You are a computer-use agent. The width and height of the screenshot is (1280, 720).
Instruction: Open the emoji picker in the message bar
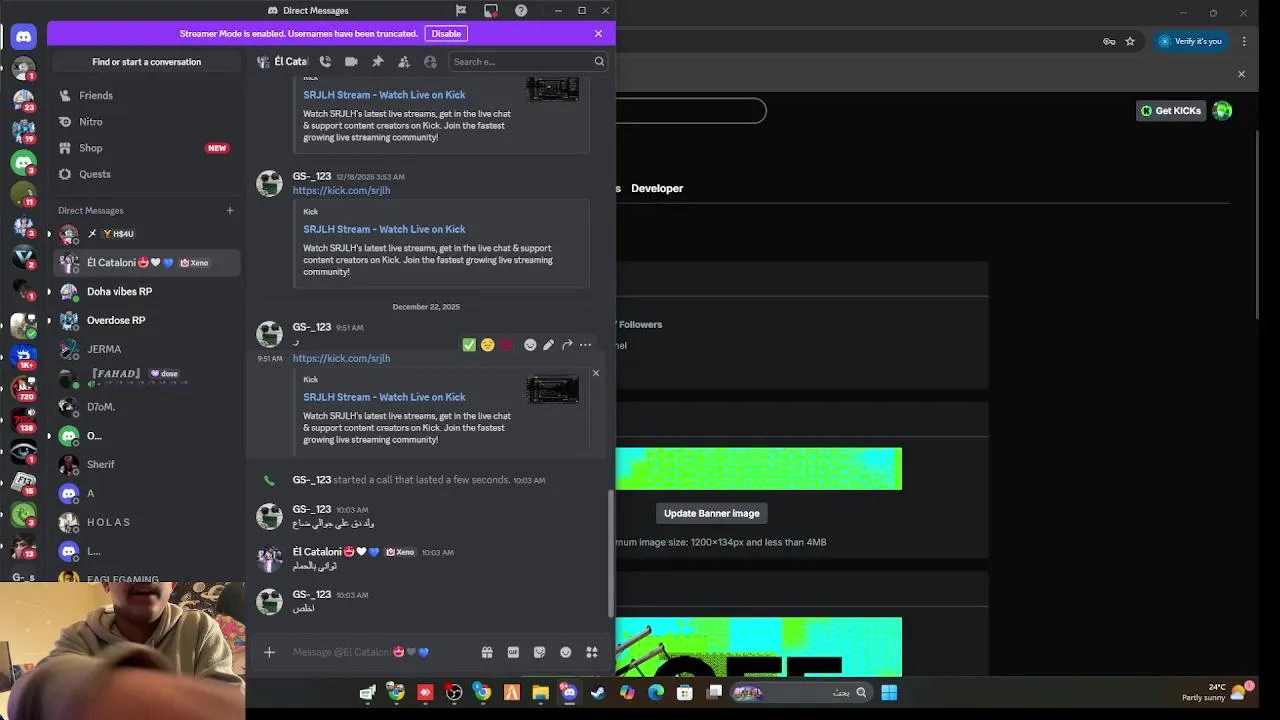[x=566, y=652]
